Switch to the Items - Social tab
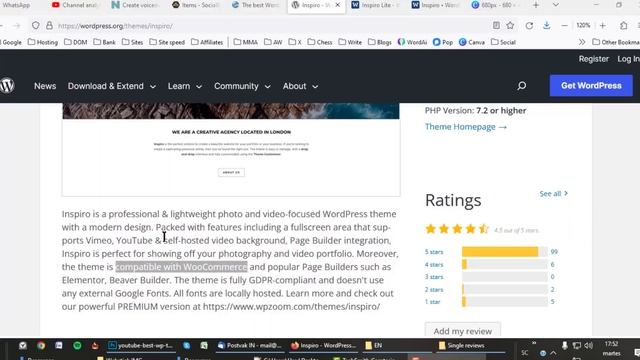Image resolution: width=640 pixels, height=360 pixels. tap(196, 5)
